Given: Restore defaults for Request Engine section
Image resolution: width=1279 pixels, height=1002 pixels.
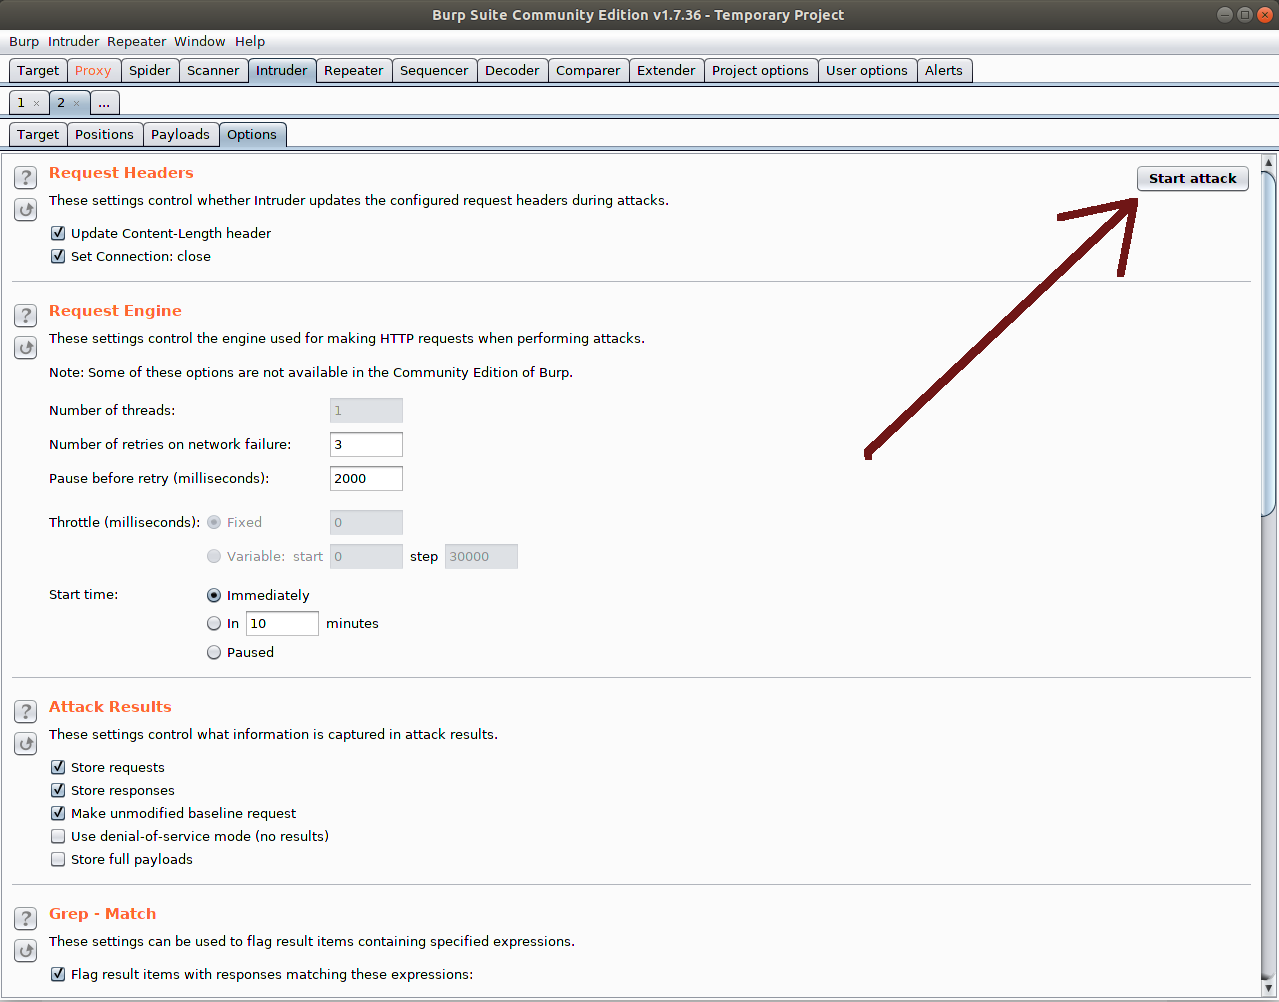Looking at the screenshot, I should coord(26,348).
